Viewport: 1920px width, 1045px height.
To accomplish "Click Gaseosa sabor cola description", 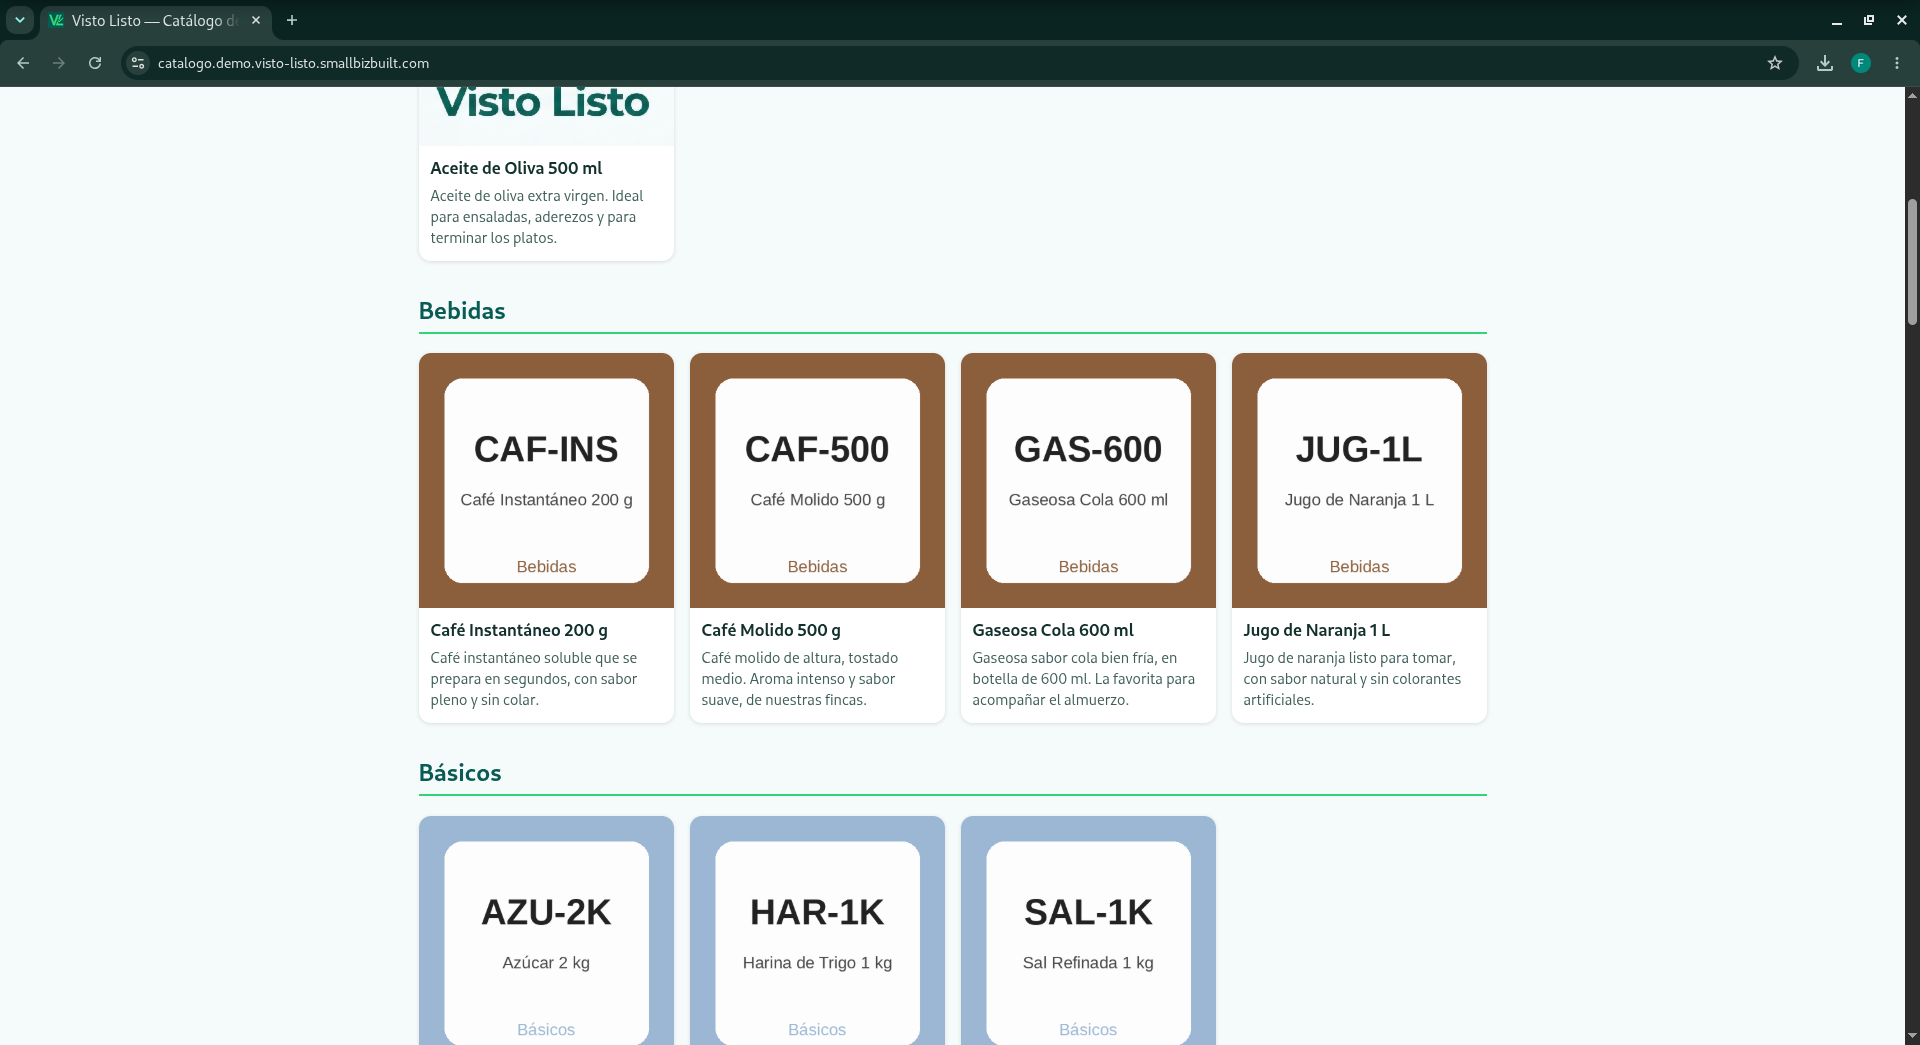I will click(1083, 679).
